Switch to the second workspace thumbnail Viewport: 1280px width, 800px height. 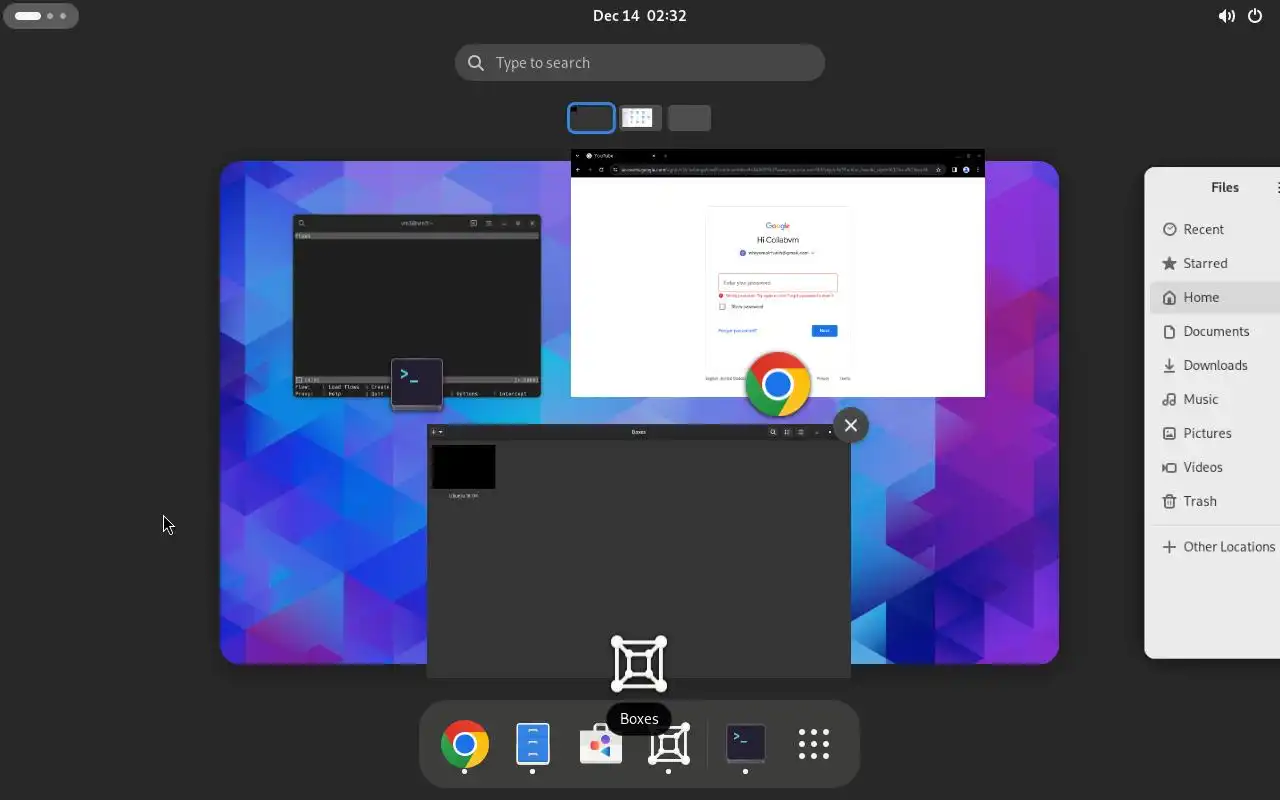[x=640, y=118]
